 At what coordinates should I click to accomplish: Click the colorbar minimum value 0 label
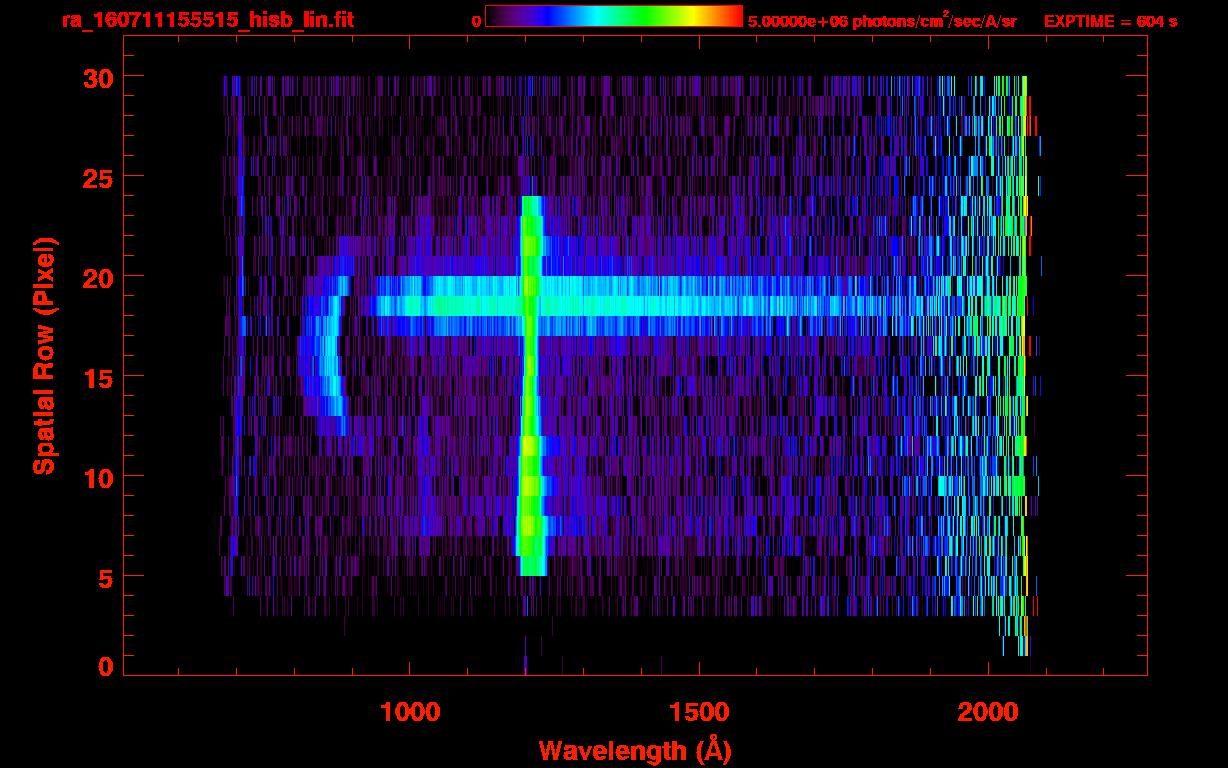tap(476, 21)
